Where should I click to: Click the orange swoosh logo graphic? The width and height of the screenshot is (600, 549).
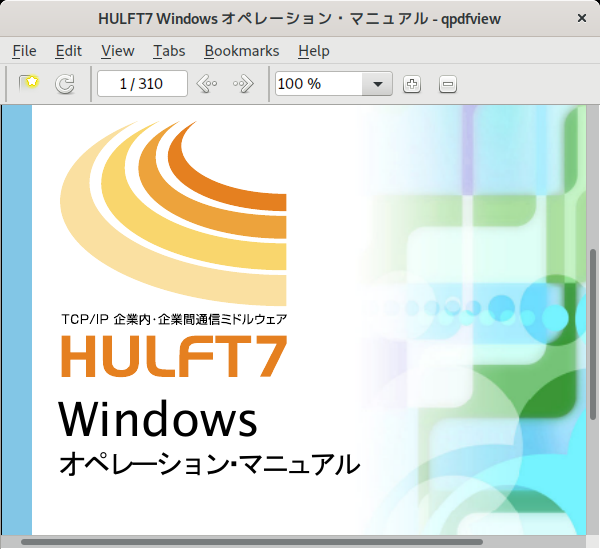173,213
